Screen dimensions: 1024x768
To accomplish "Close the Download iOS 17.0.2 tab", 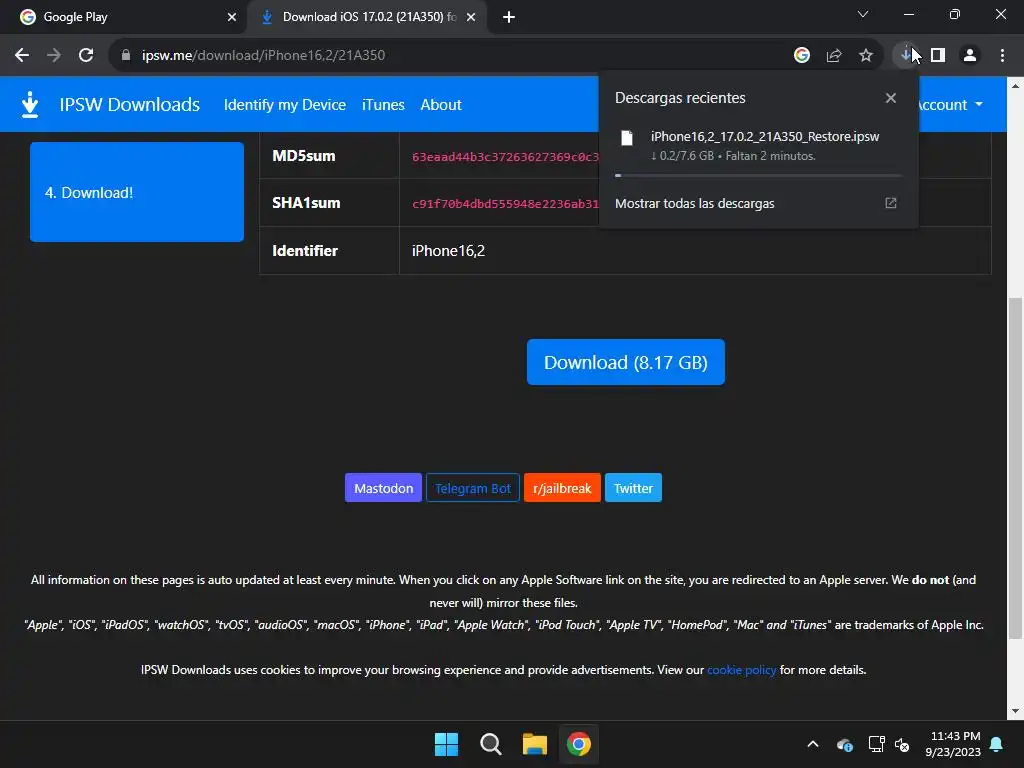I will point(471,17).
